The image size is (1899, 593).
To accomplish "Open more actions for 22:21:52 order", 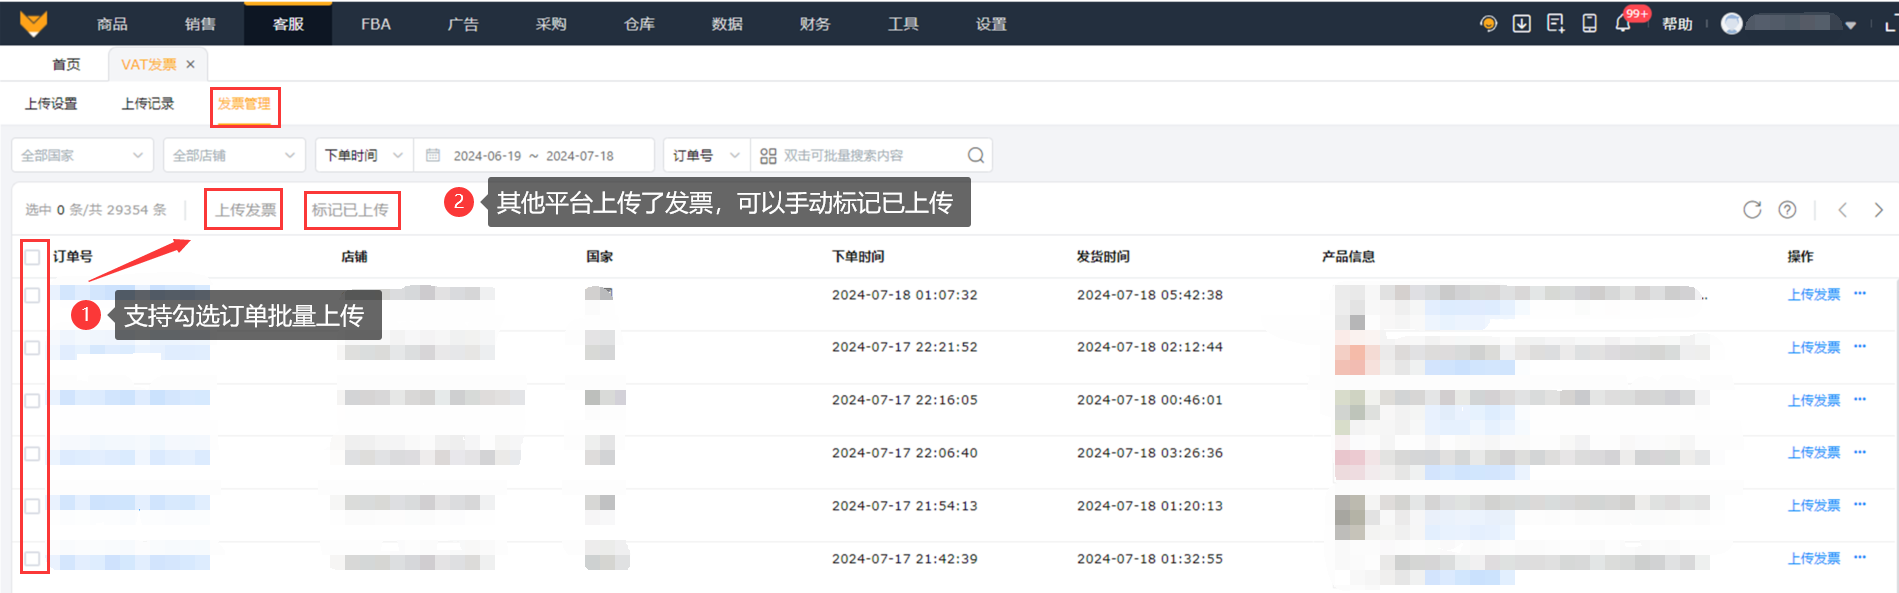I will (1860, 347).
